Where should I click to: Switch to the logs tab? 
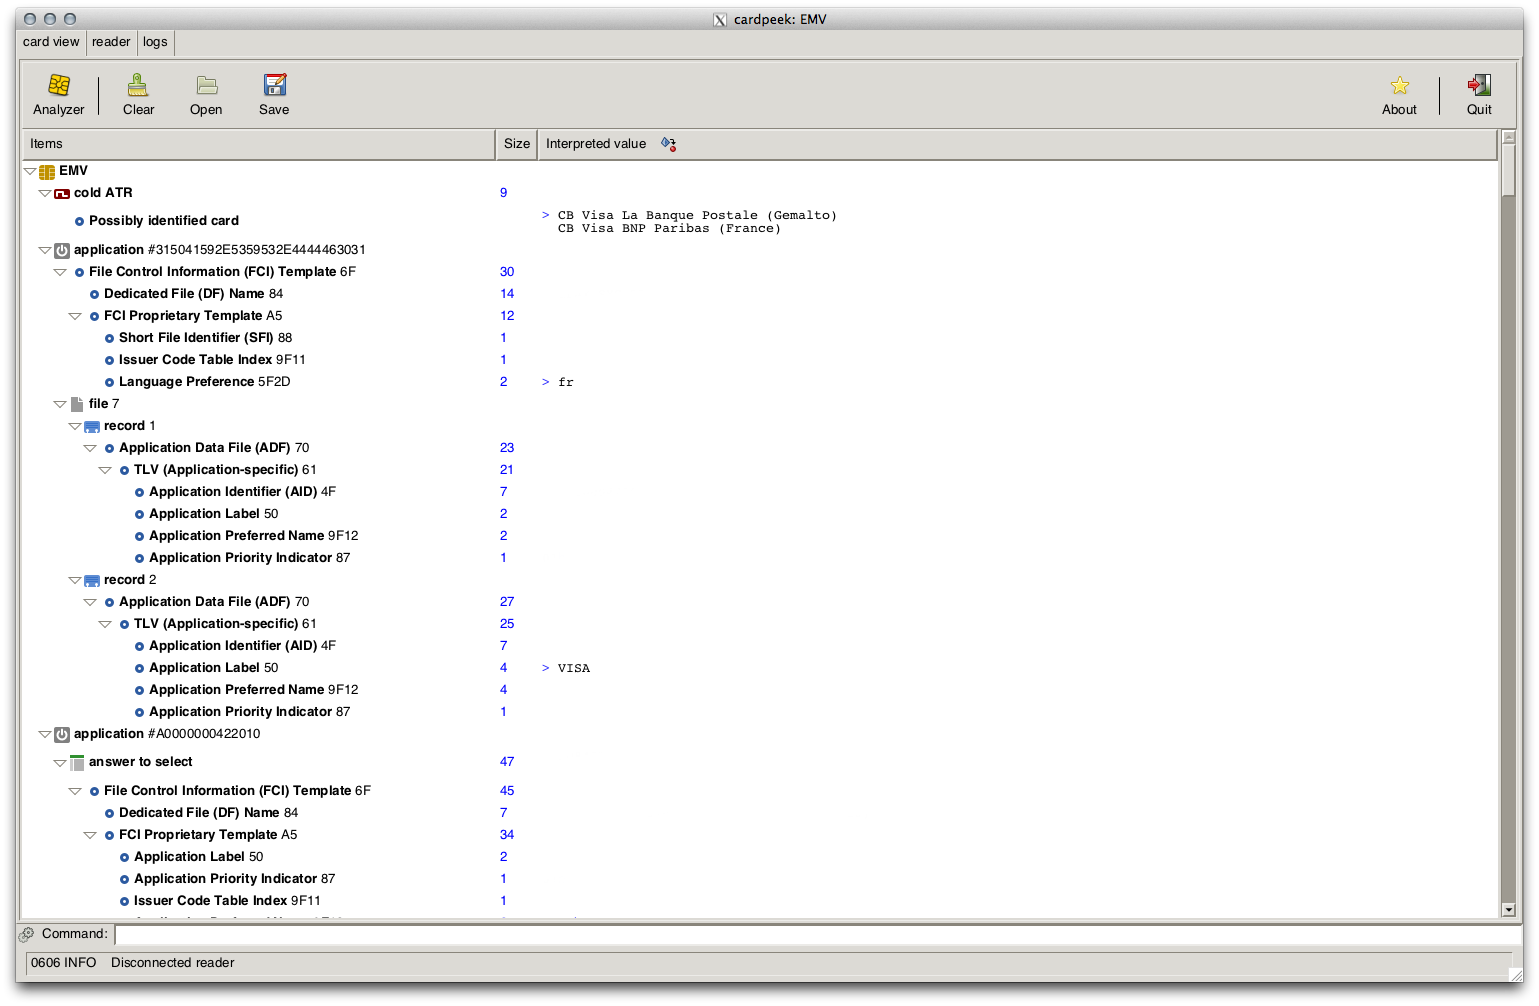pos(155,42)
